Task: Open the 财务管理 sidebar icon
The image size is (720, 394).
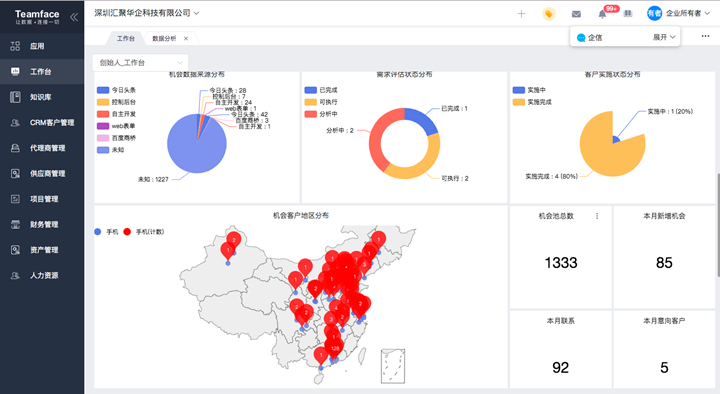Action: pos(15,225)
